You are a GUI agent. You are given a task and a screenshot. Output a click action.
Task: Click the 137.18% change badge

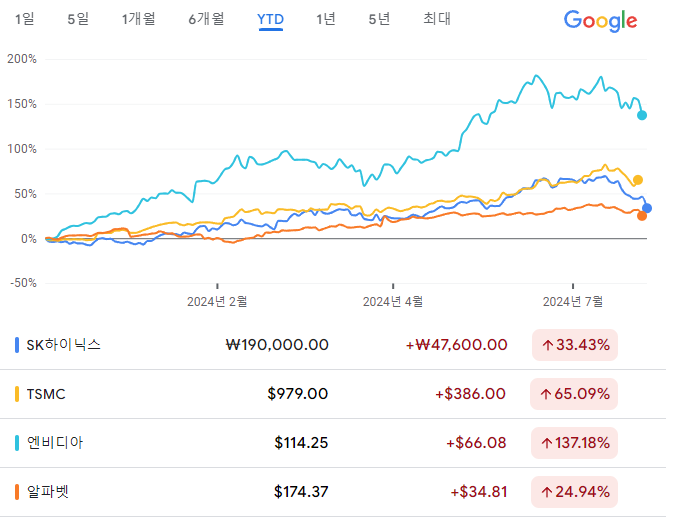click(x=574, y=443)
